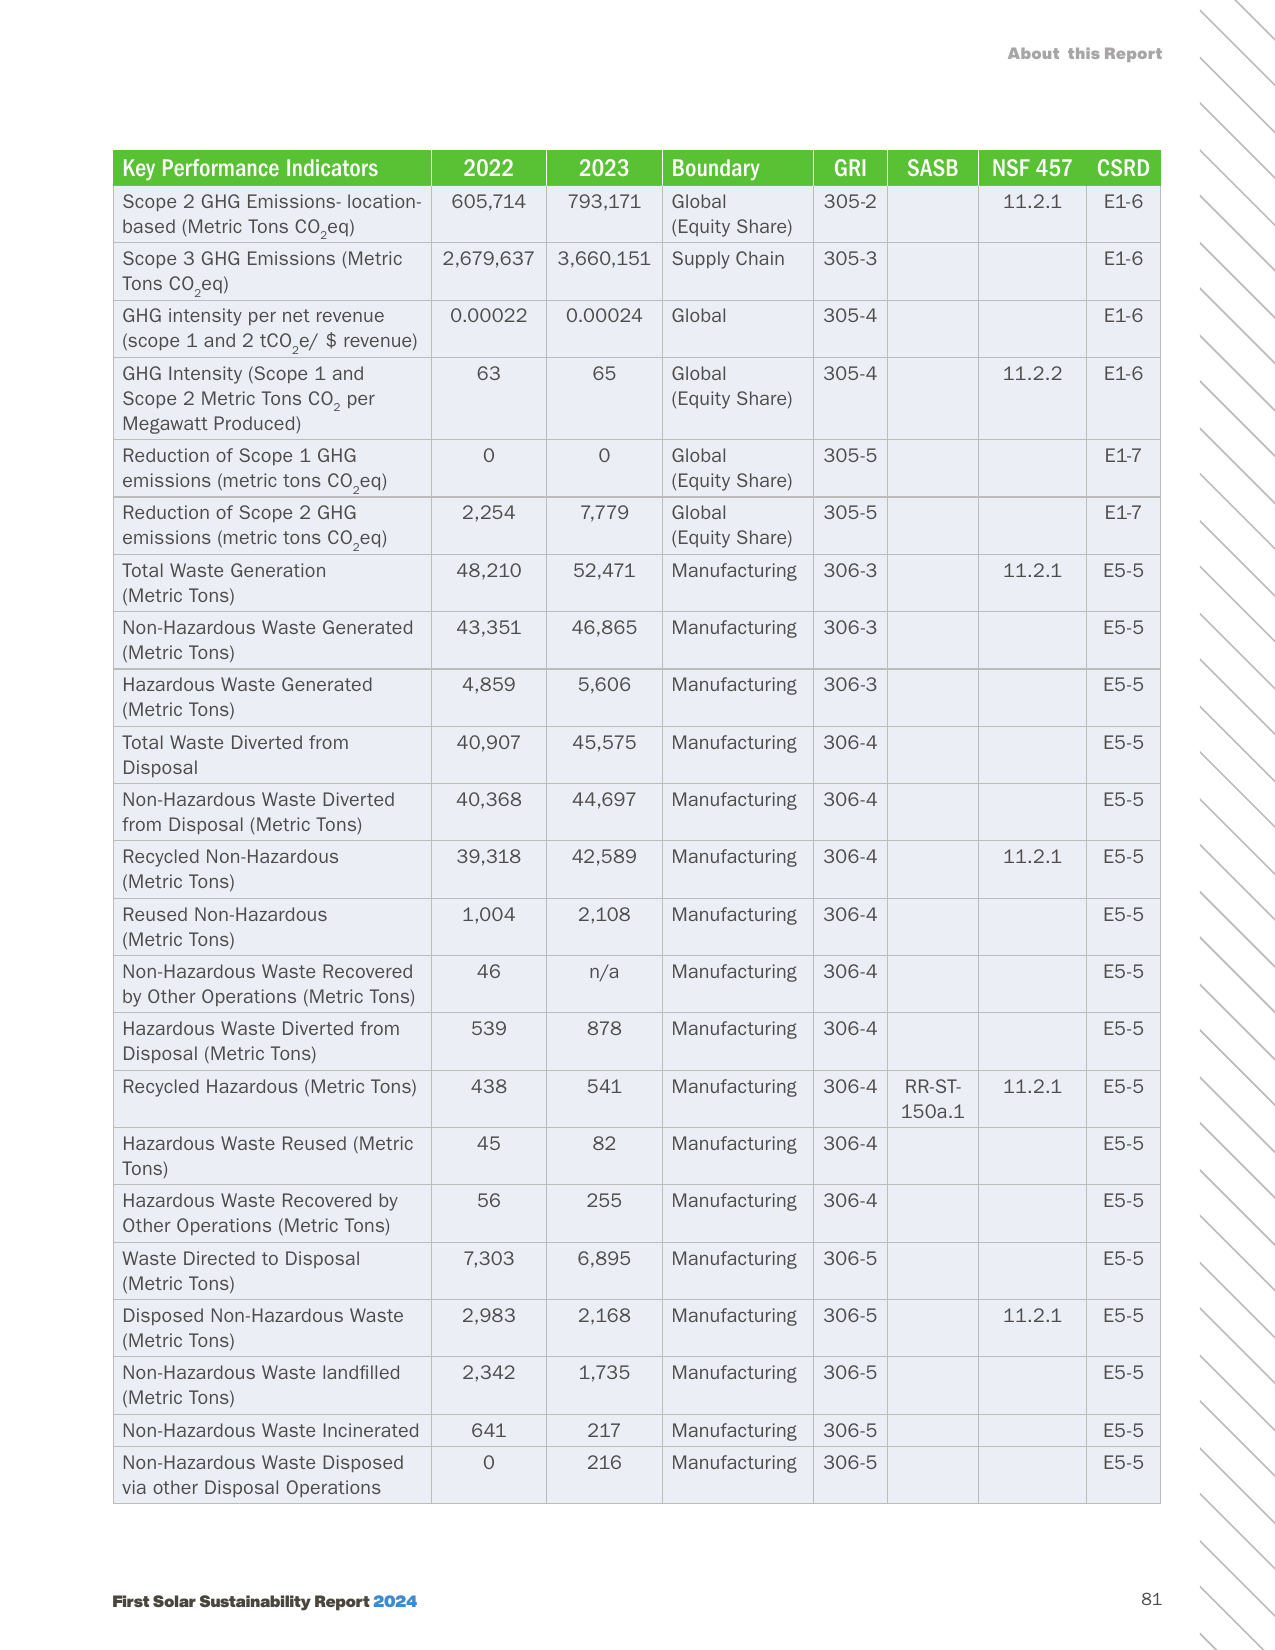This screenshot has height=1650, width=1275.
Task: Click the 'Key Performance Indicators' column header
Action: click(250, 168)
